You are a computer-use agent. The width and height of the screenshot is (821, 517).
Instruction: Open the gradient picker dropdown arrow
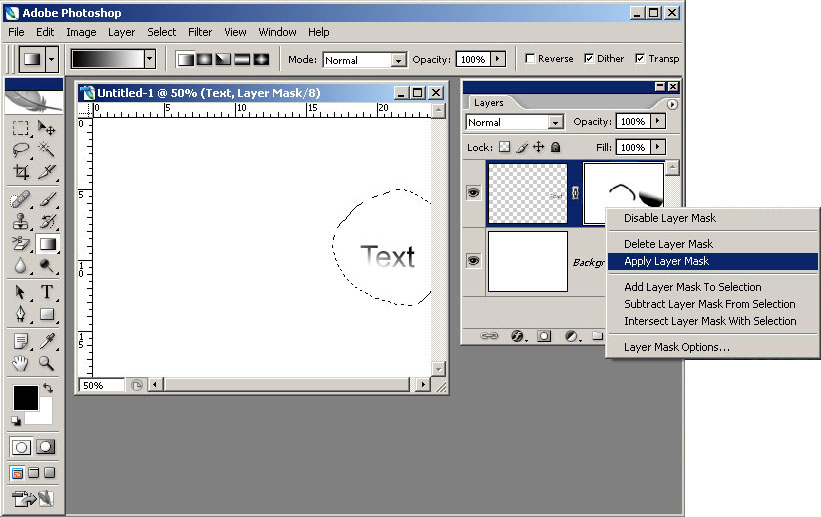point(150,59)
